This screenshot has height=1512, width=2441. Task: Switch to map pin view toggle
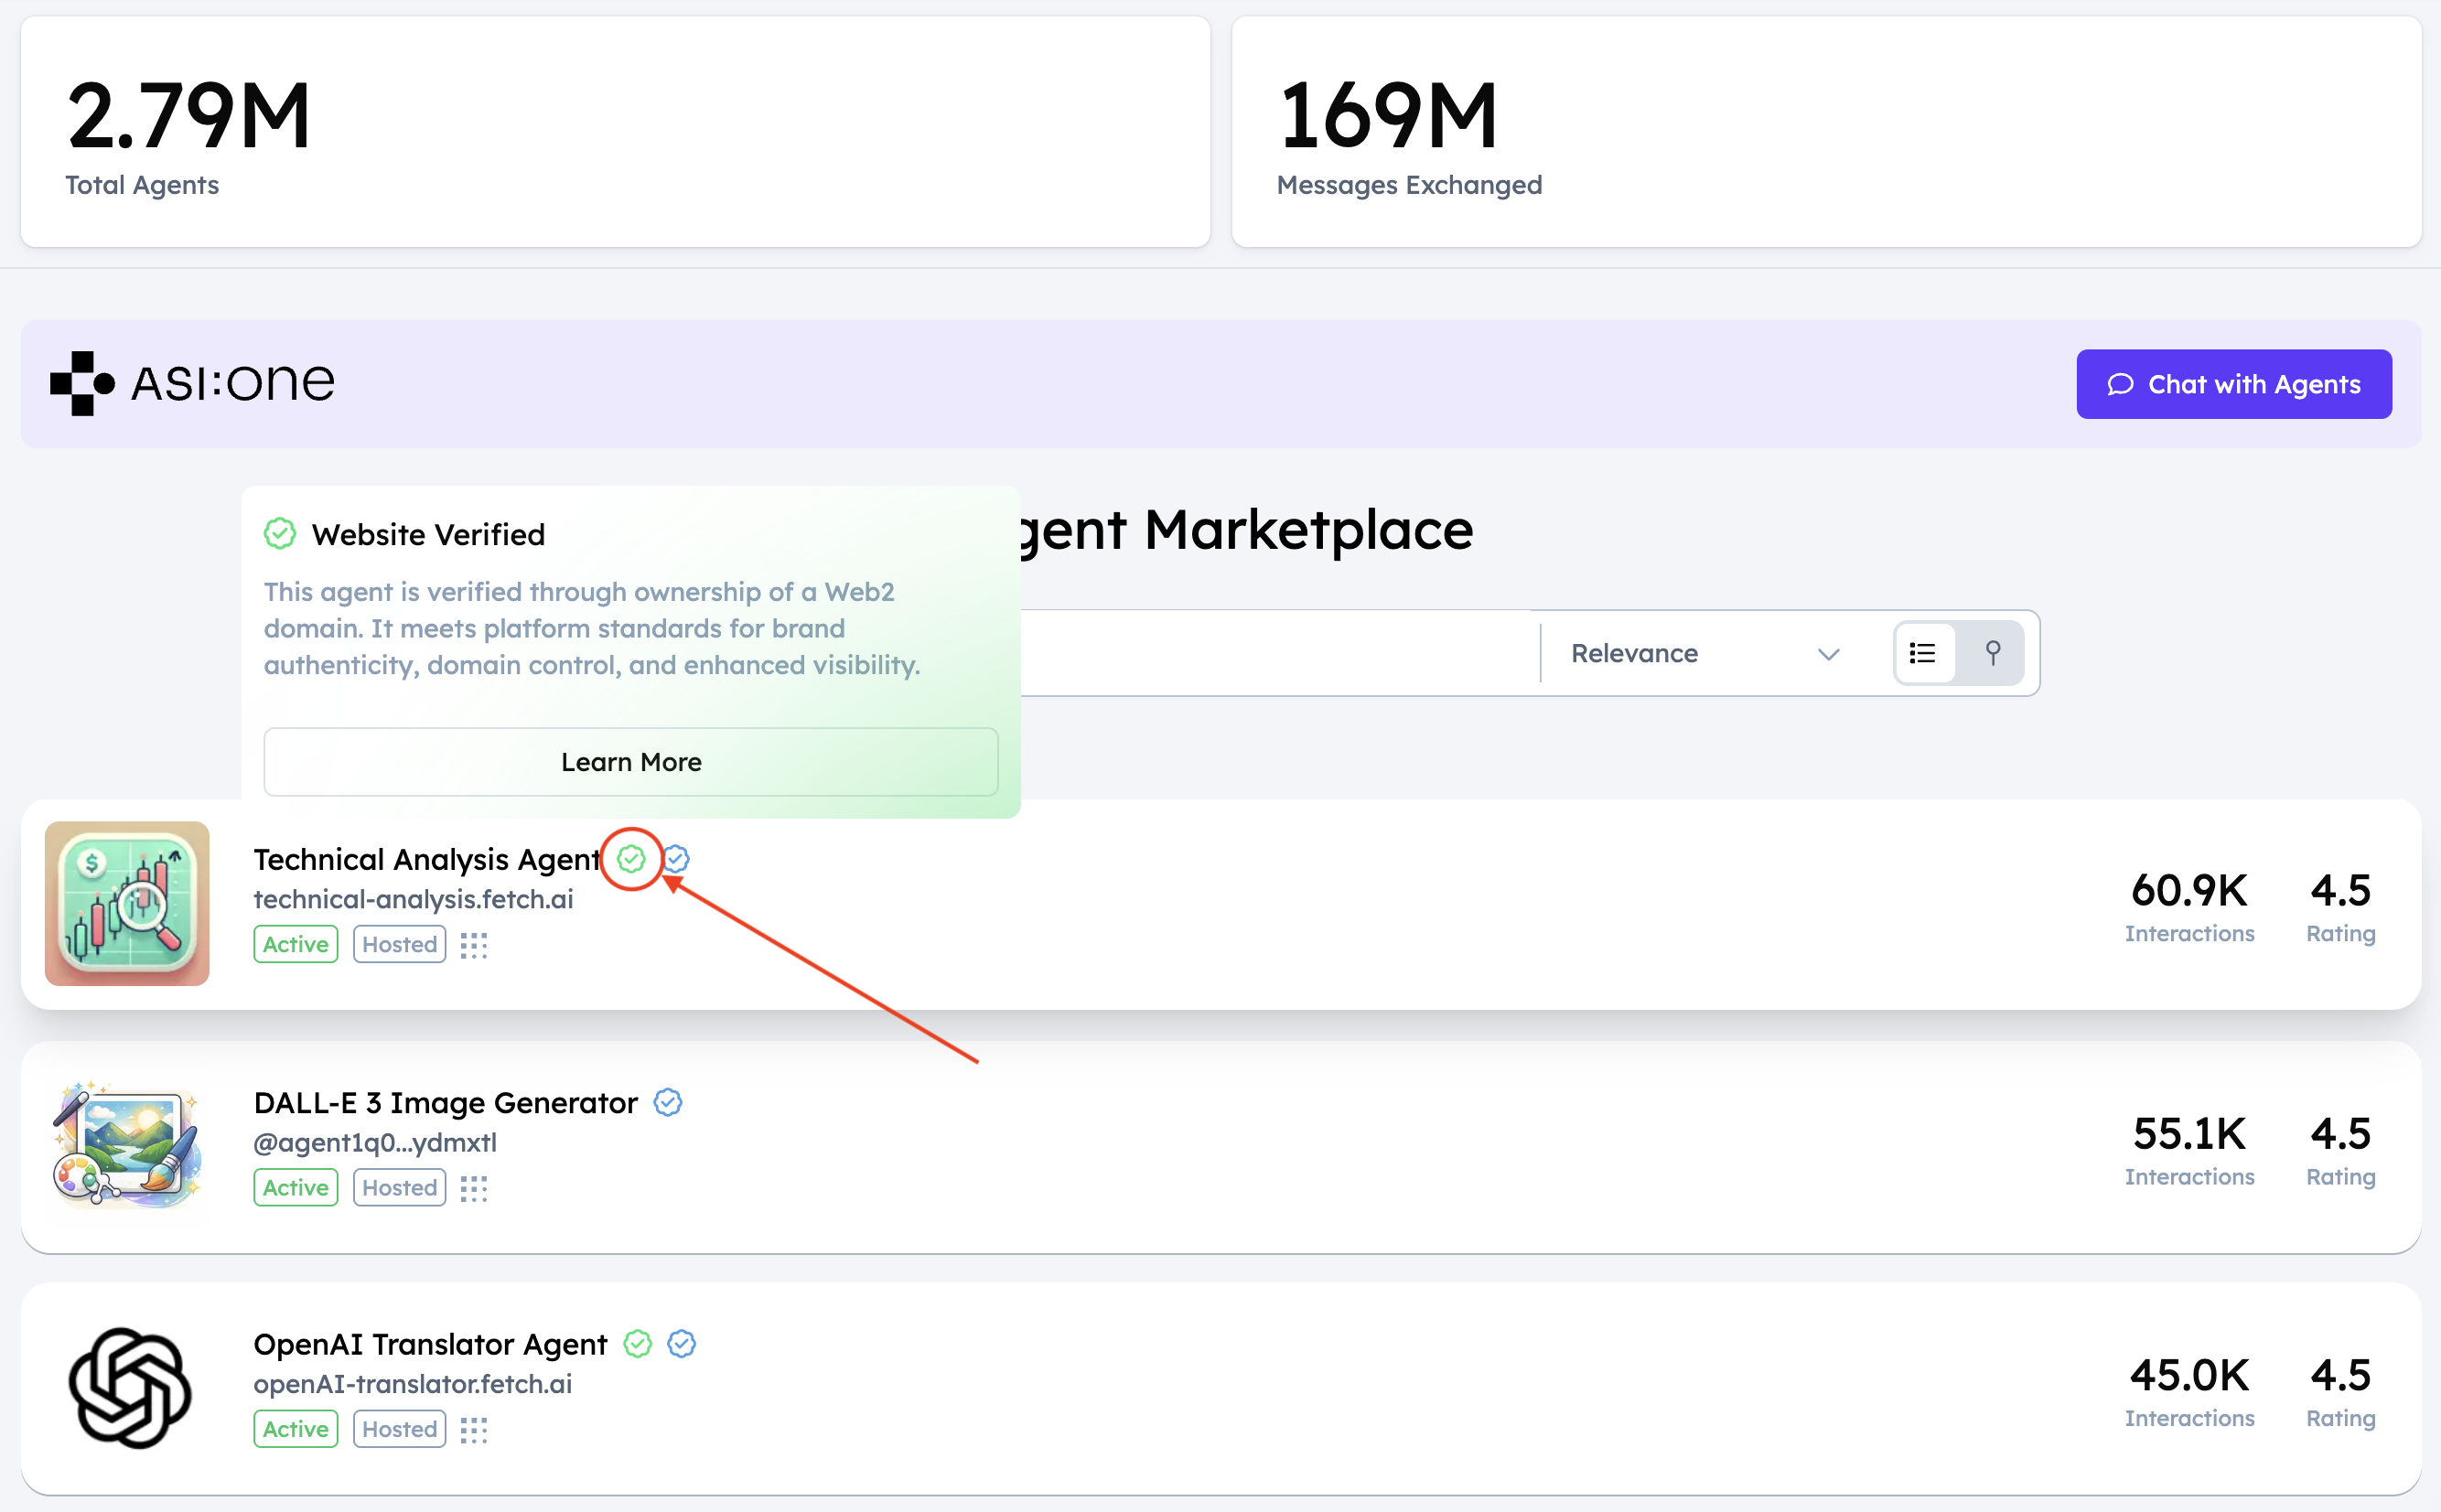1992,653
